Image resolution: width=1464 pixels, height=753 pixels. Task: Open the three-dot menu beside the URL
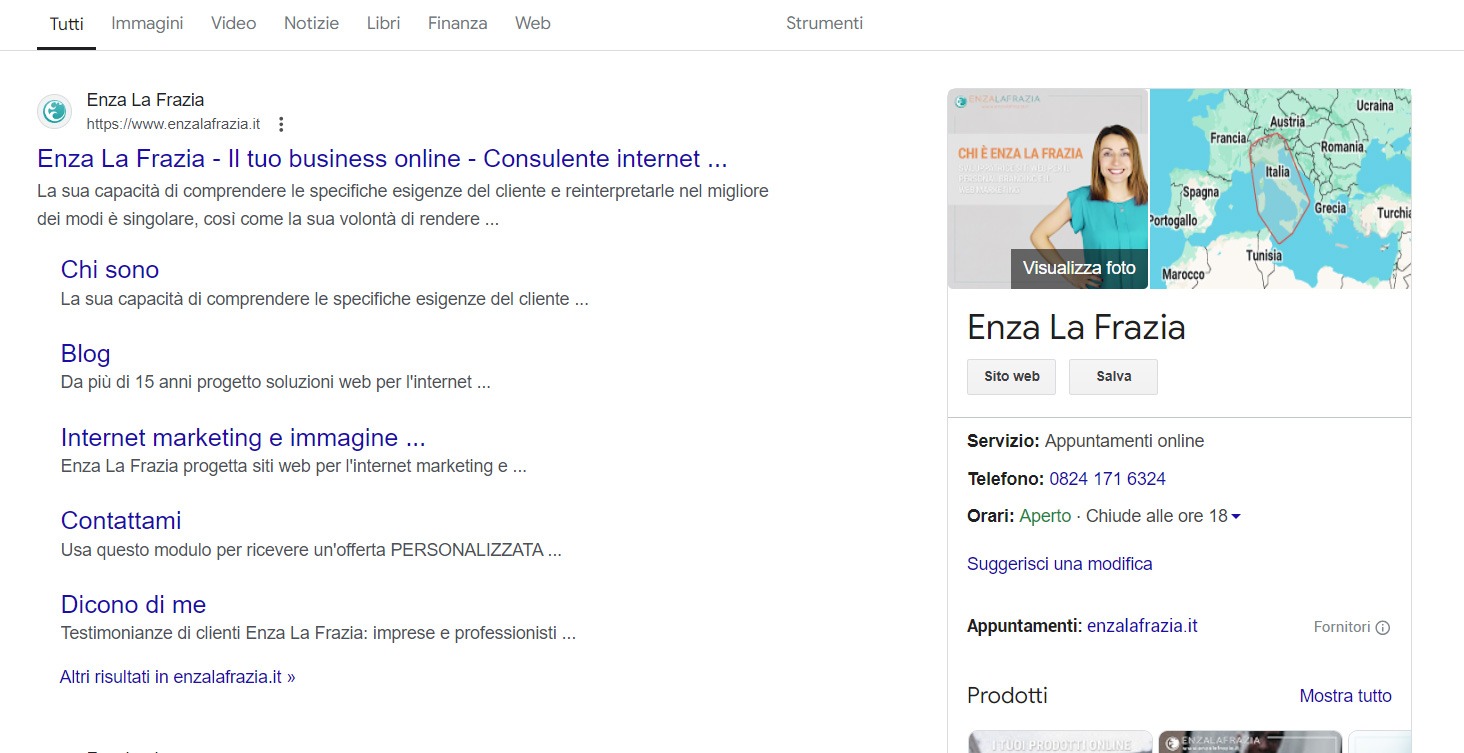[x=281, y=124]
